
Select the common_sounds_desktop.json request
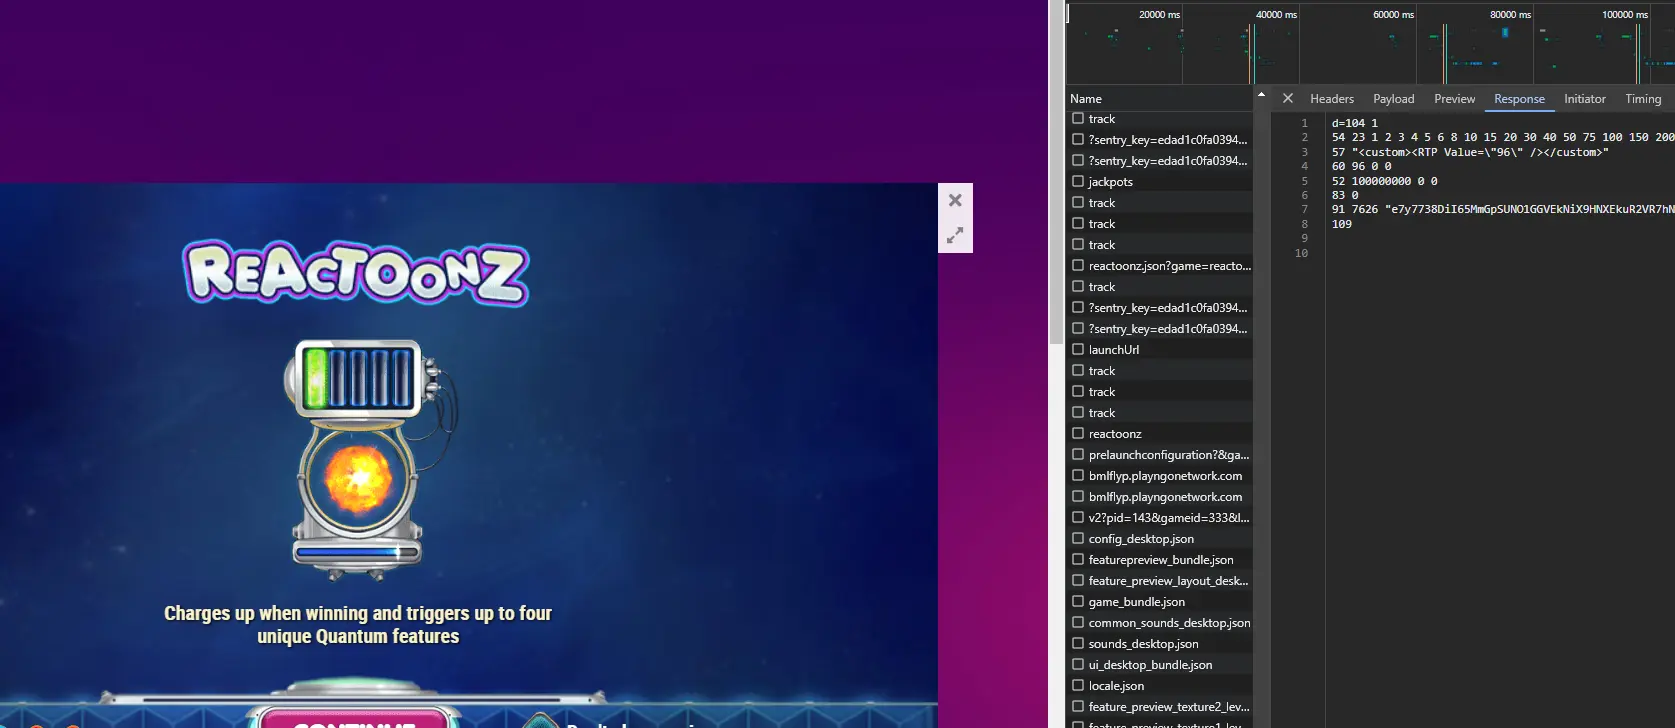(1160, 623)
